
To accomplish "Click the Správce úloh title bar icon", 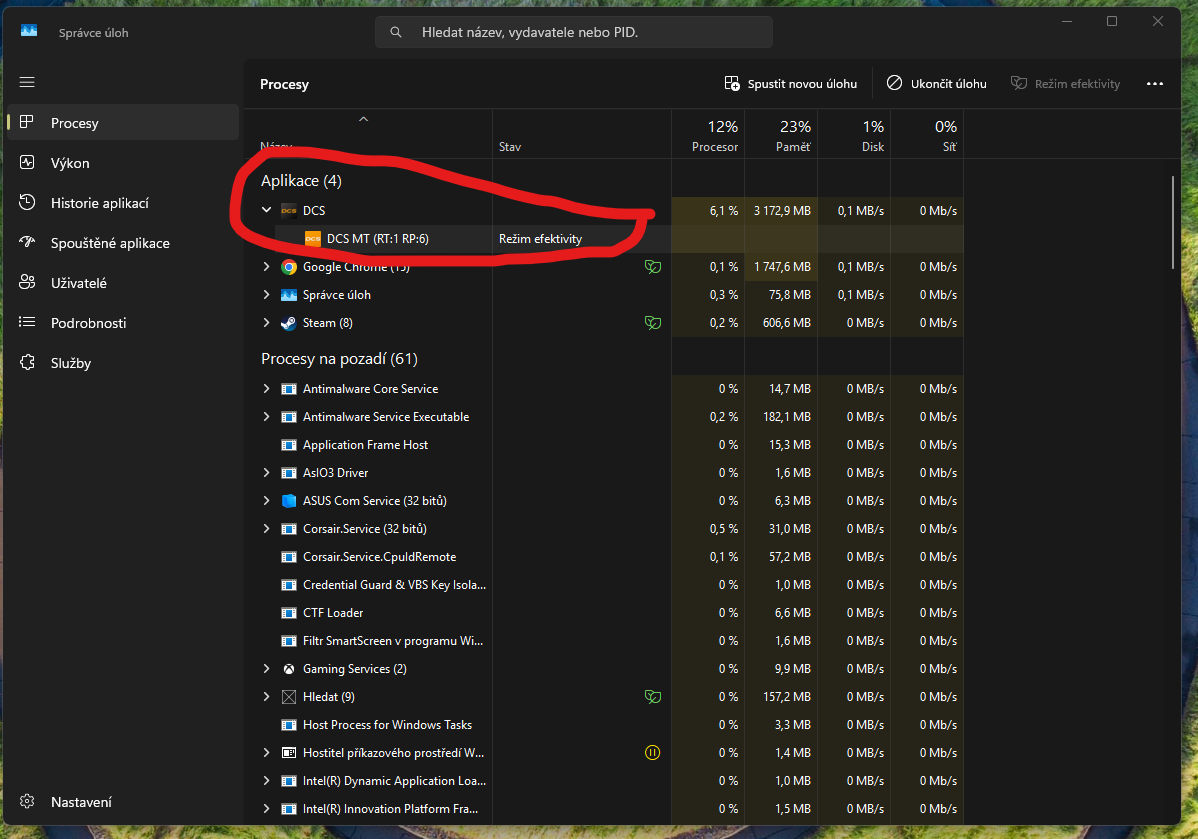I will click(29, 31).
